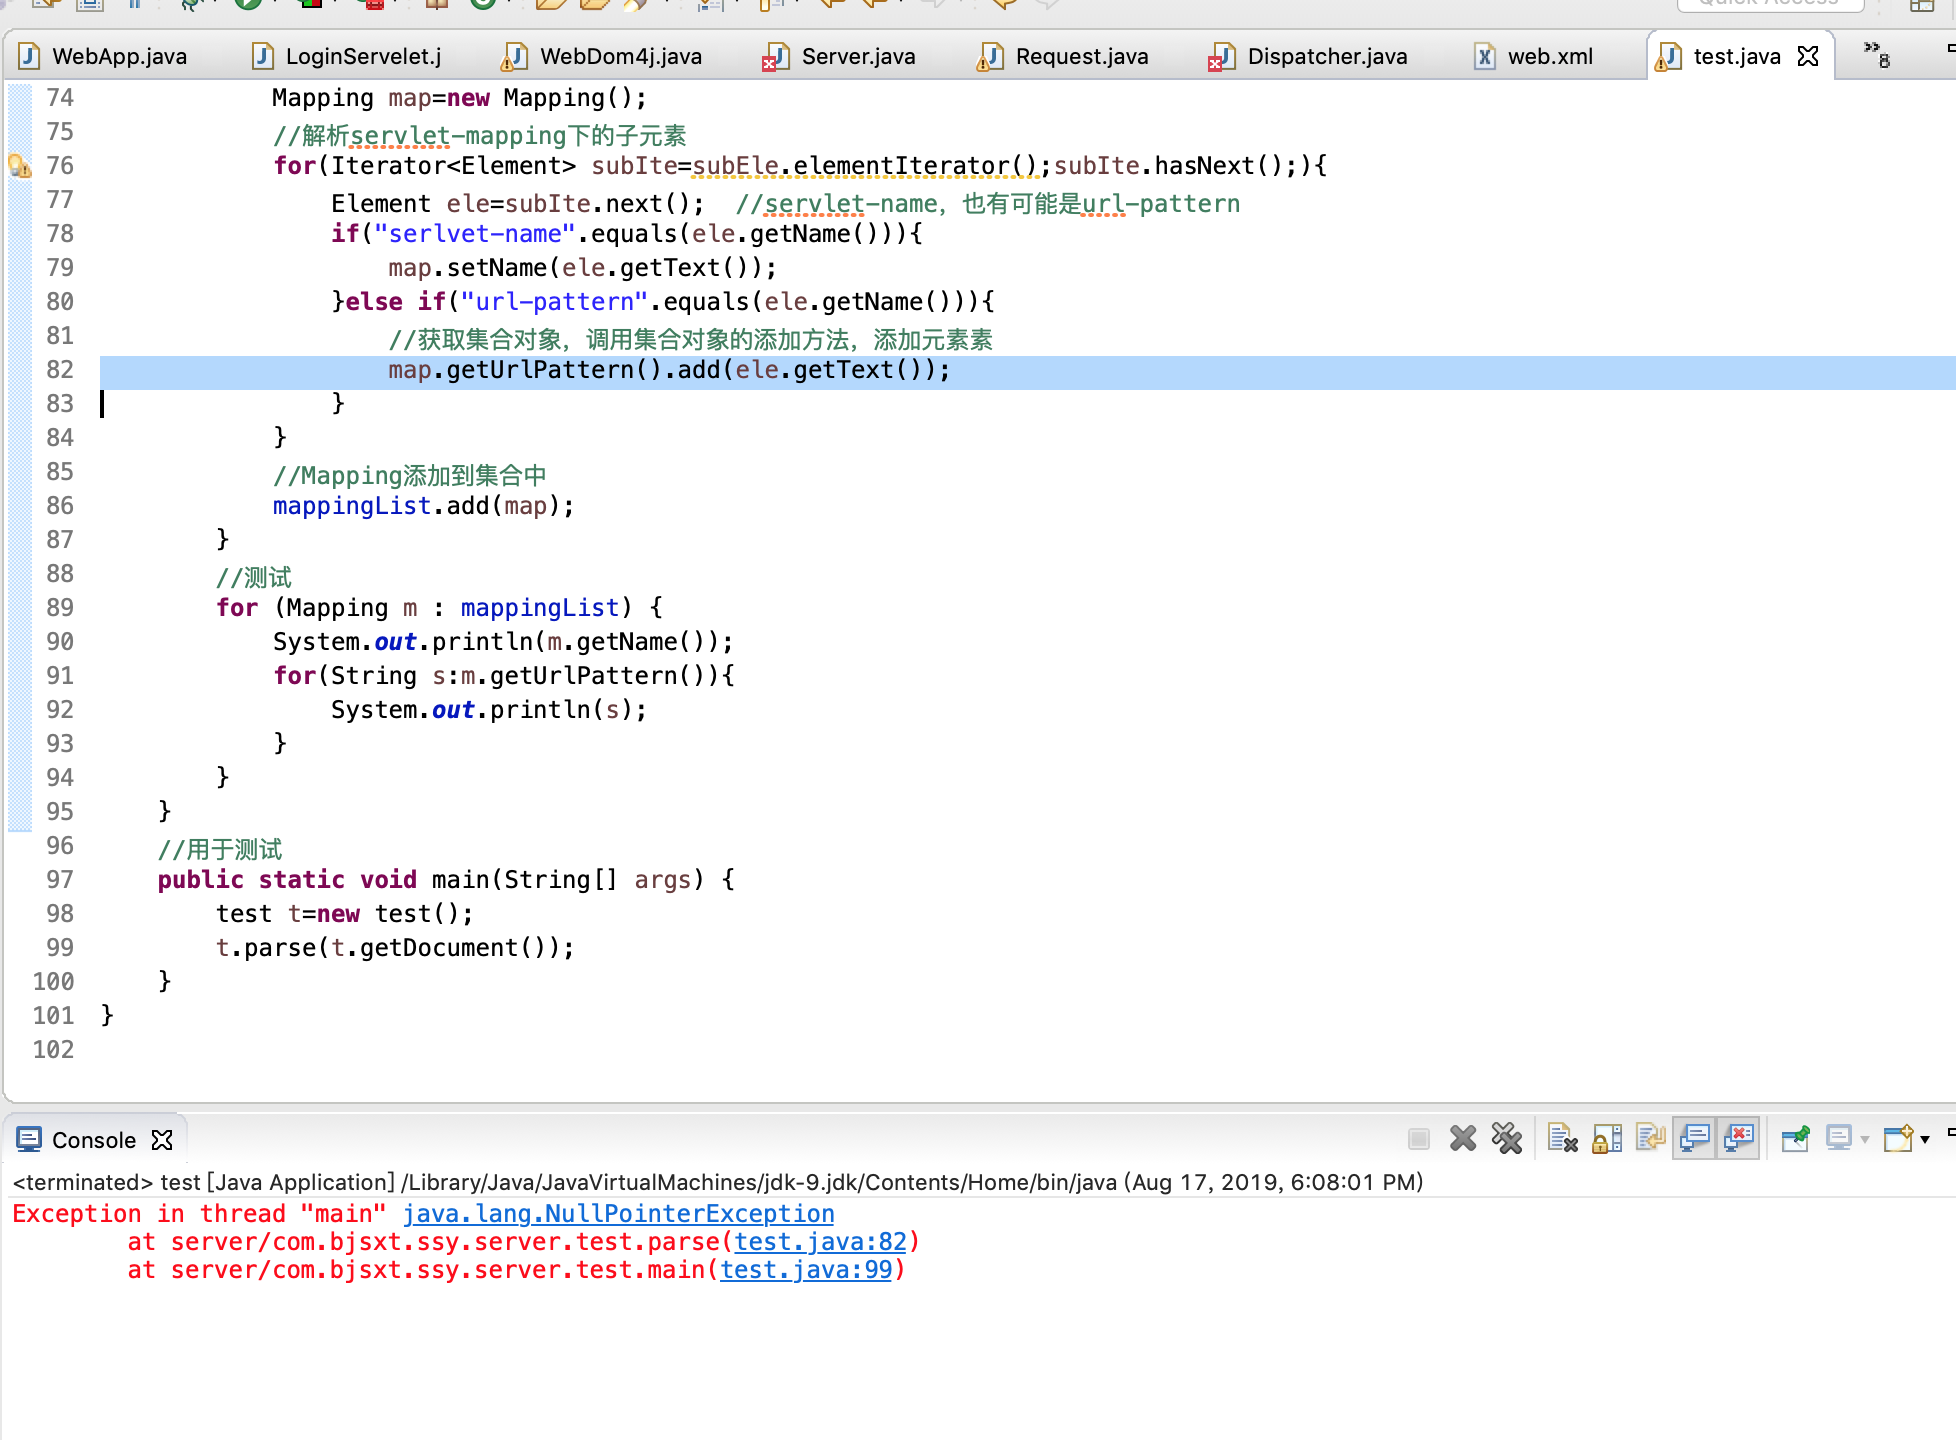The image size is (1956, 1440).
Task: Remove the launch with the single X icon
Action: pos(1463,1138)
